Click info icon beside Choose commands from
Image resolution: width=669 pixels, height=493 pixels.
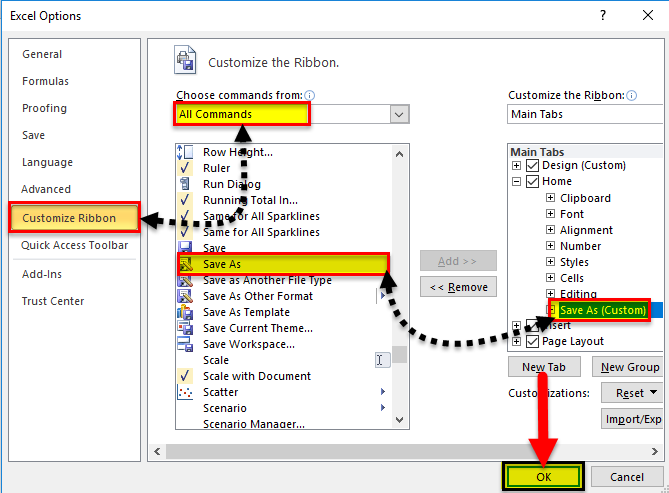pos(310,95)
